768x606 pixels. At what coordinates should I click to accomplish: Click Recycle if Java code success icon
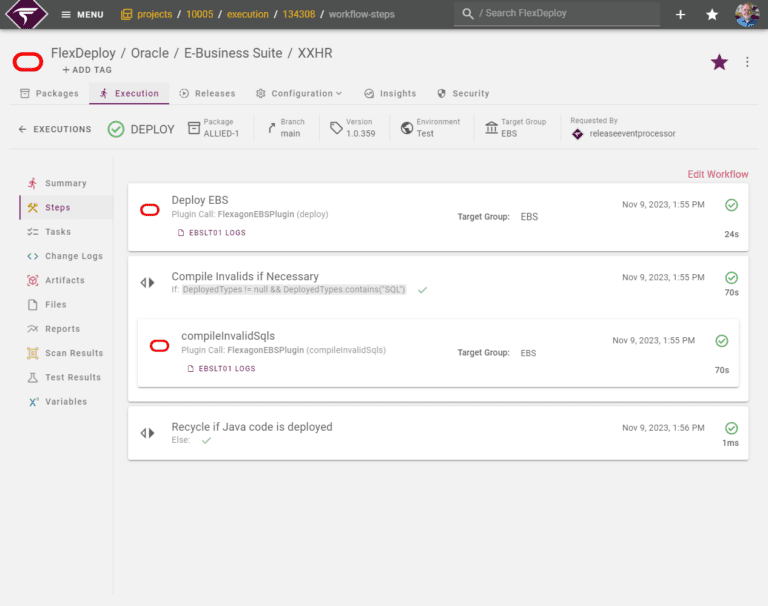[731, 428]
